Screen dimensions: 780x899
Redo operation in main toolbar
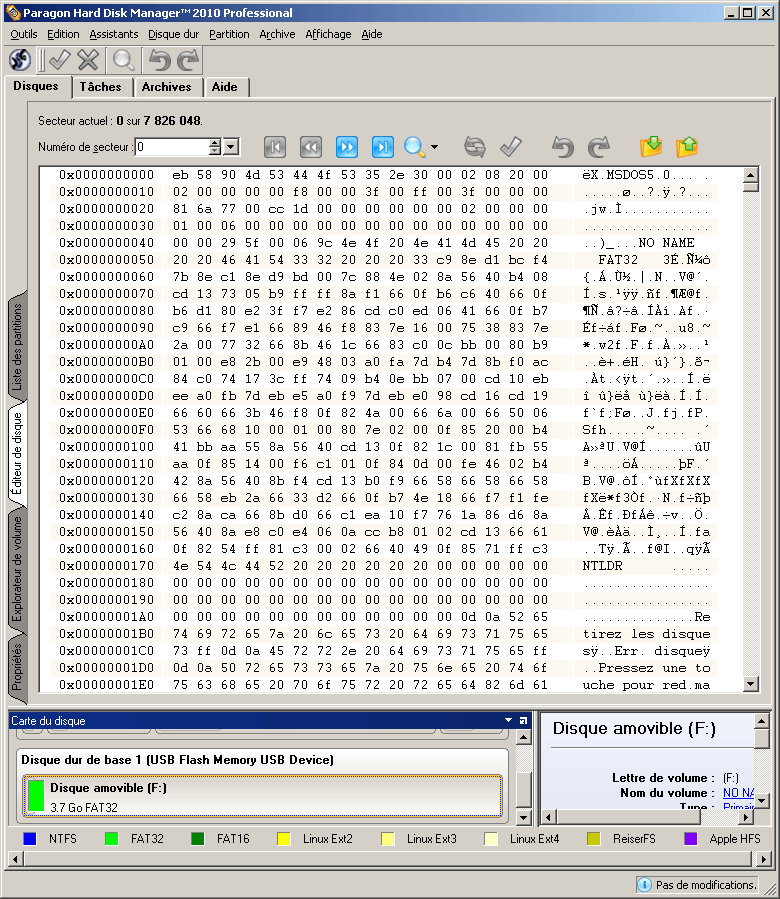tap(188, 60)
